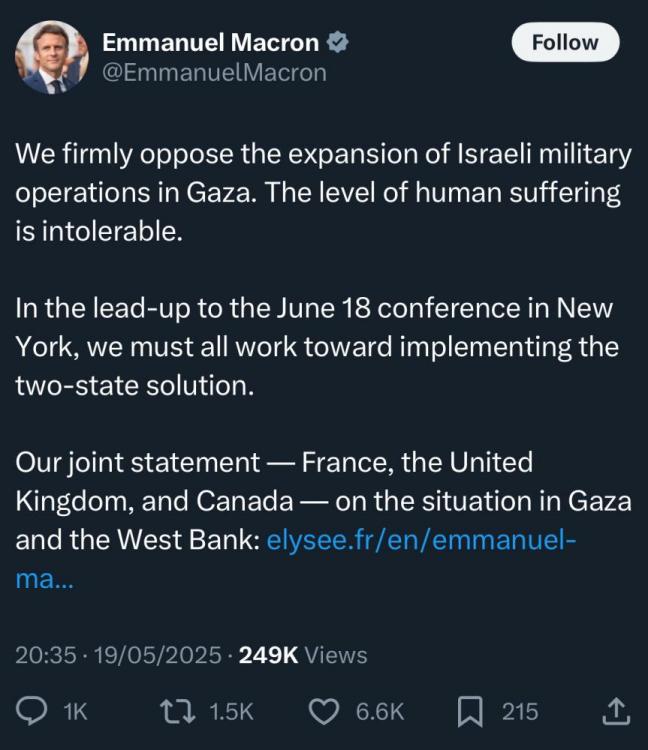Click the paragraph about the June 18 conference
Screen dimensions: 648x750
[317, 347]
